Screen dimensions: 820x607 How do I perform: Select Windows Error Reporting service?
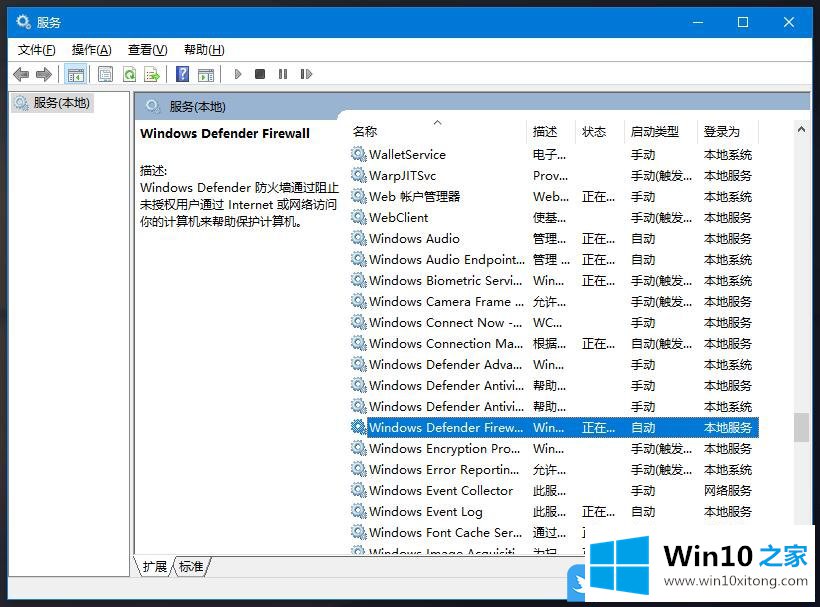(554, 469)
